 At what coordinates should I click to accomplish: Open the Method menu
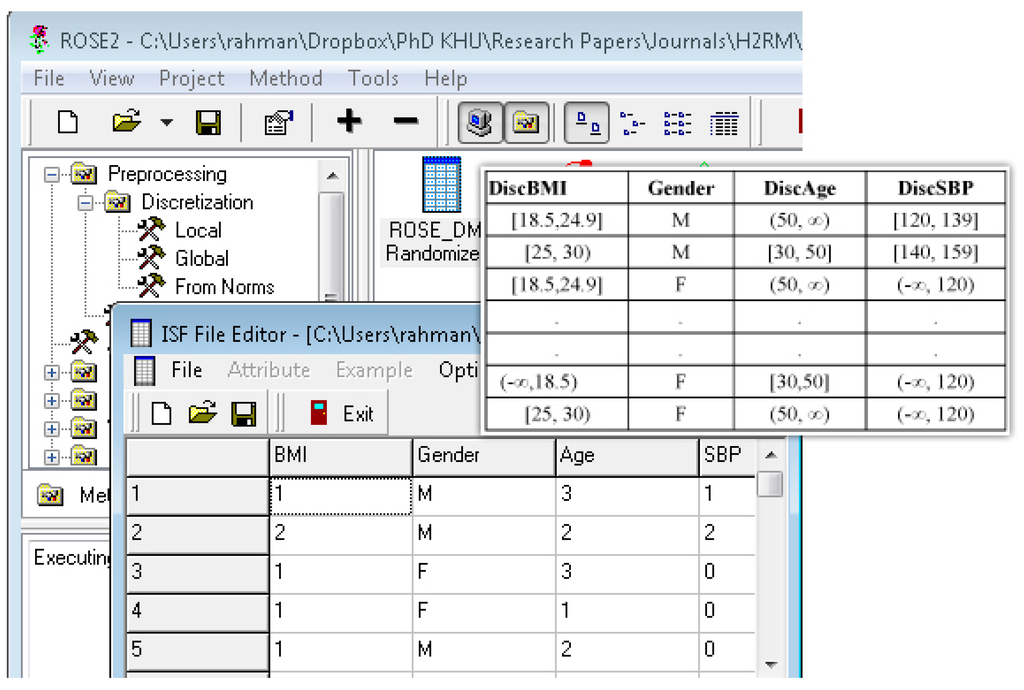[285, 78]
